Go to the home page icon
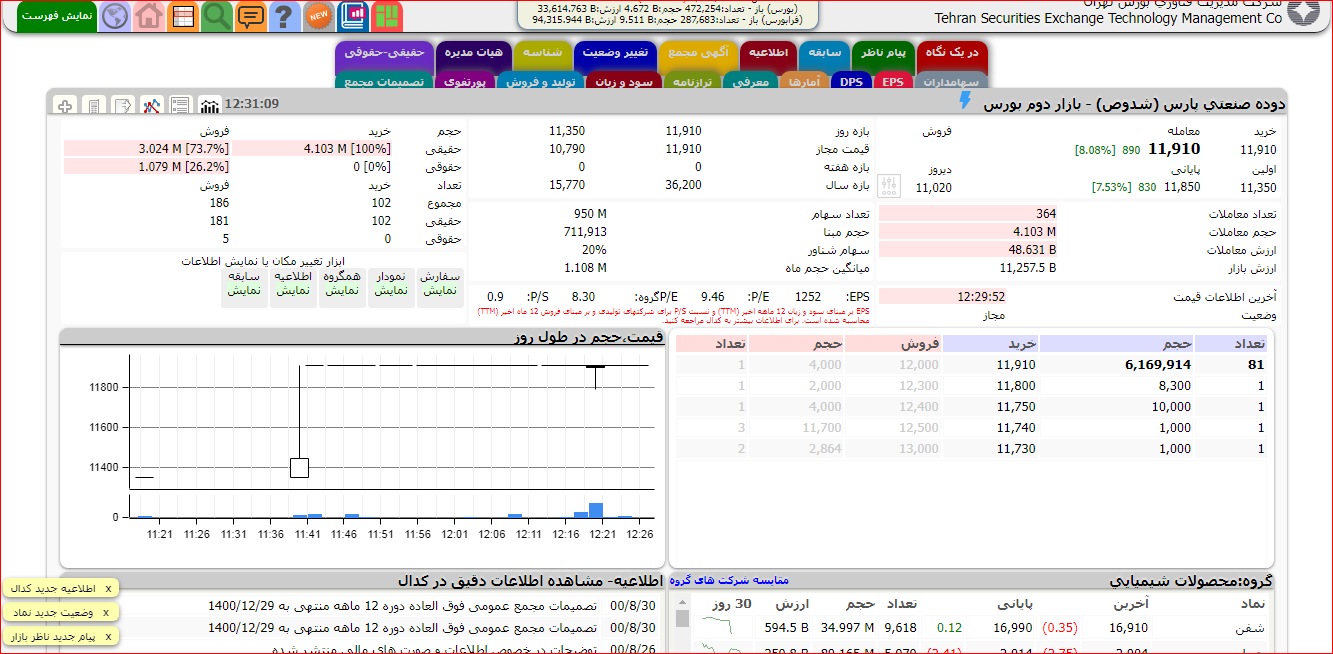The height and width of the screenshot is (654, 1333). 149,16
